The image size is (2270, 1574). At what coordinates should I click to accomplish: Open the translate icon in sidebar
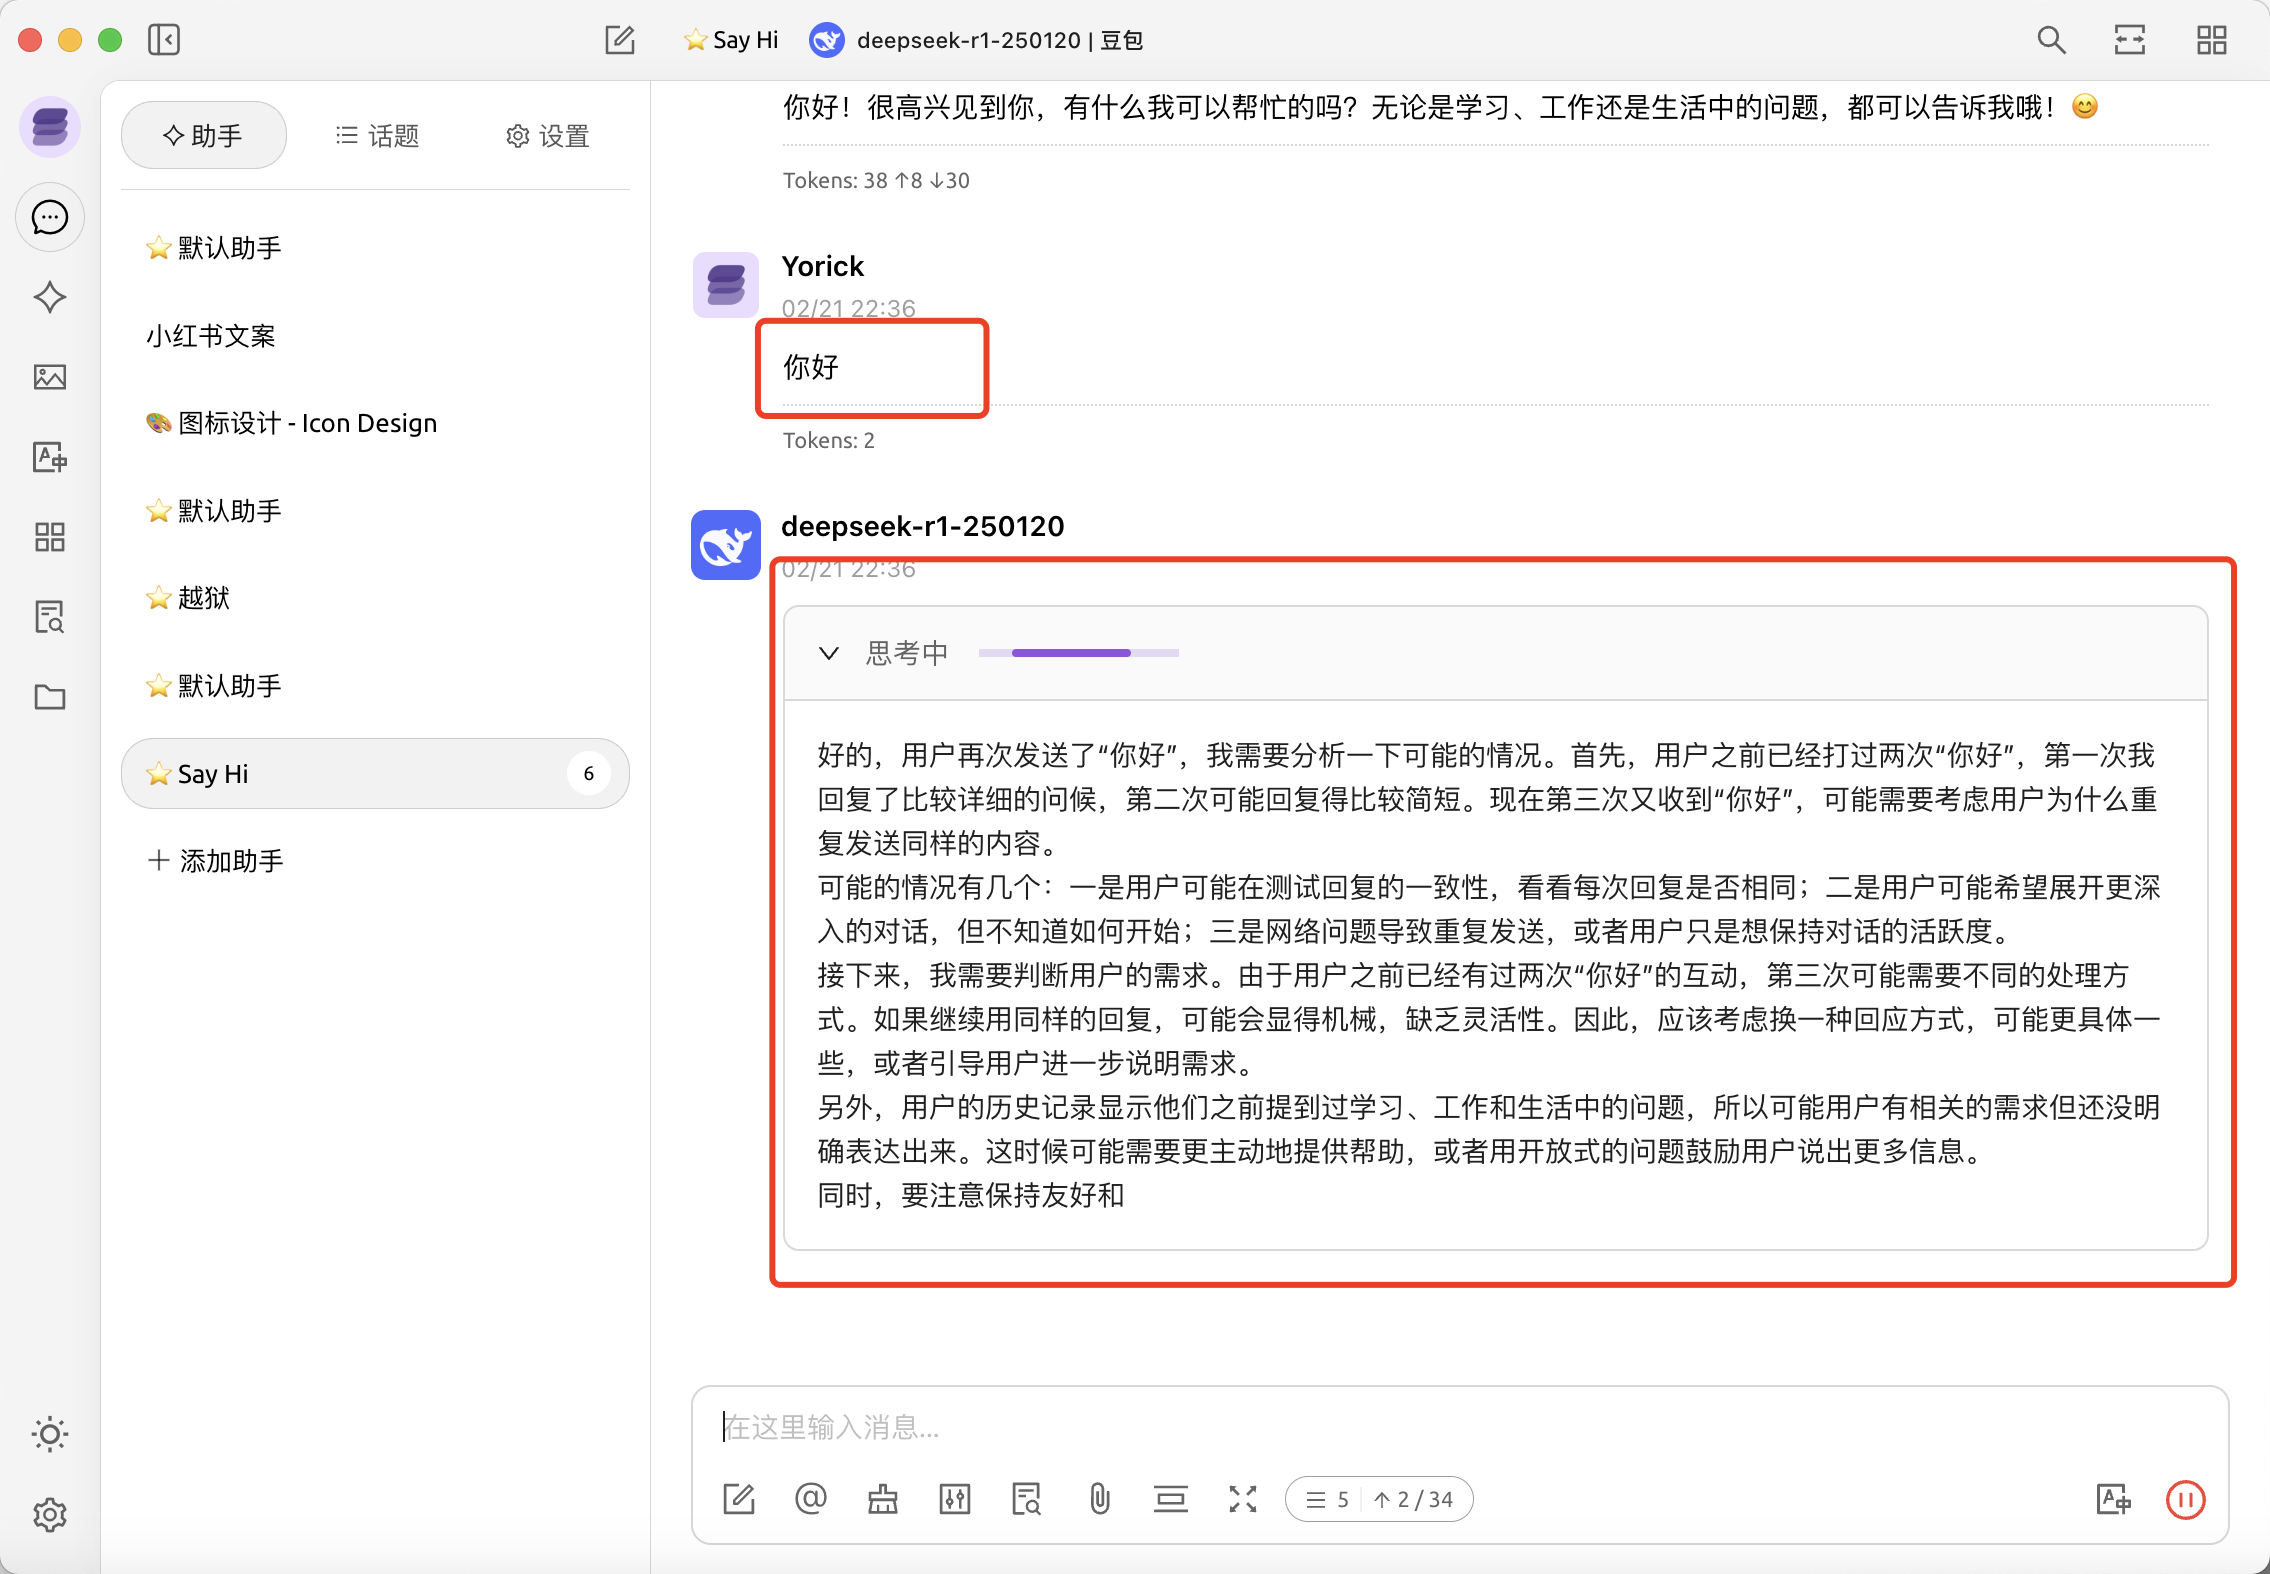click(x=49, y=457)
